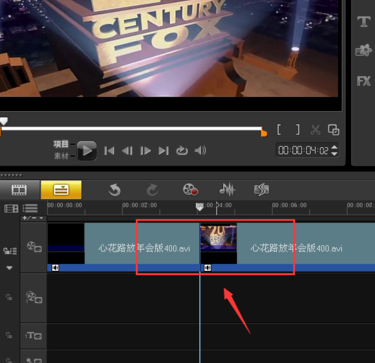Play the project preview

87,151
